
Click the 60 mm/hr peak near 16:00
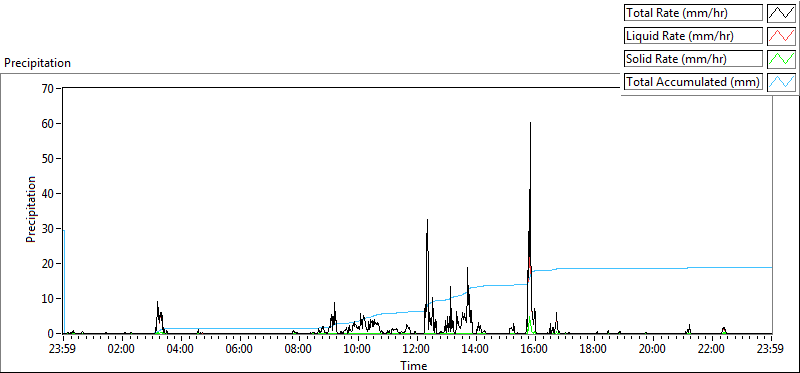(531, 123)
